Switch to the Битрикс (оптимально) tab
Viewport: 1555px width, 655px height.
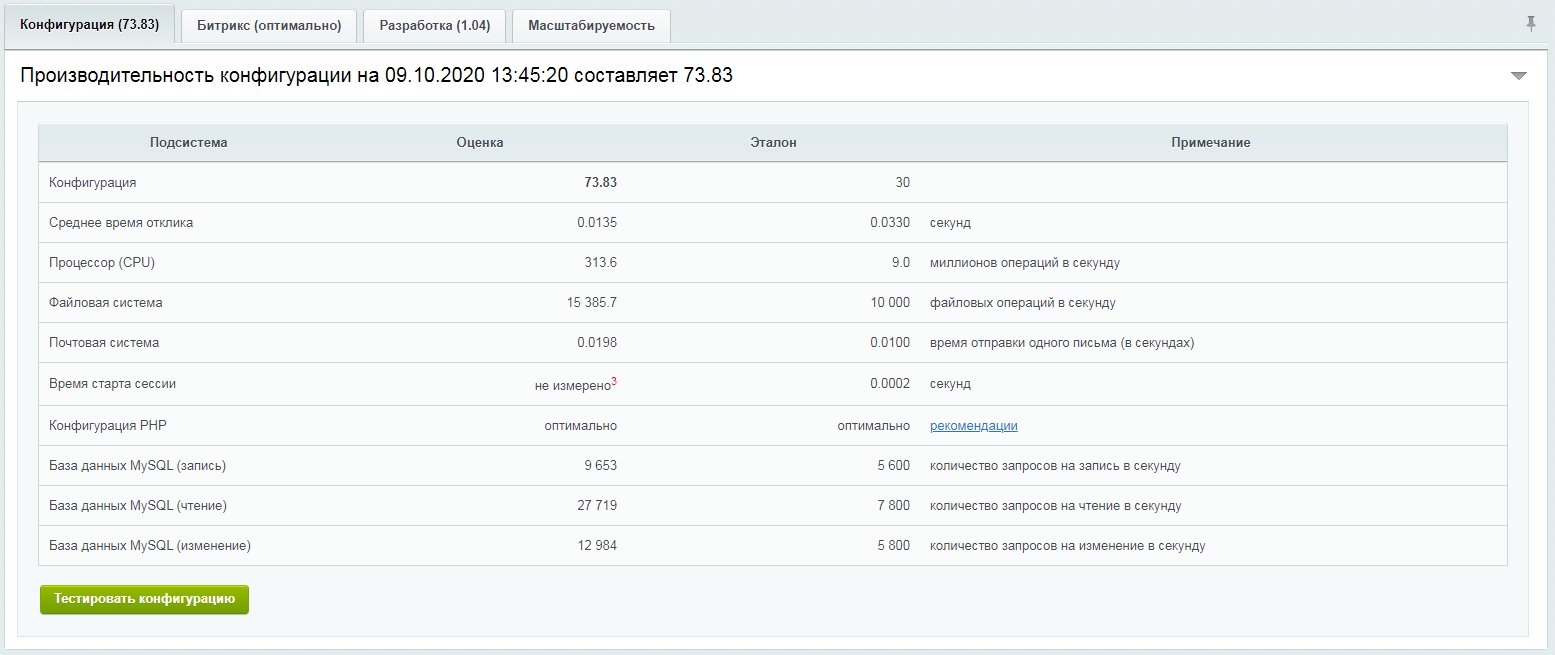(x=269, y=26)
